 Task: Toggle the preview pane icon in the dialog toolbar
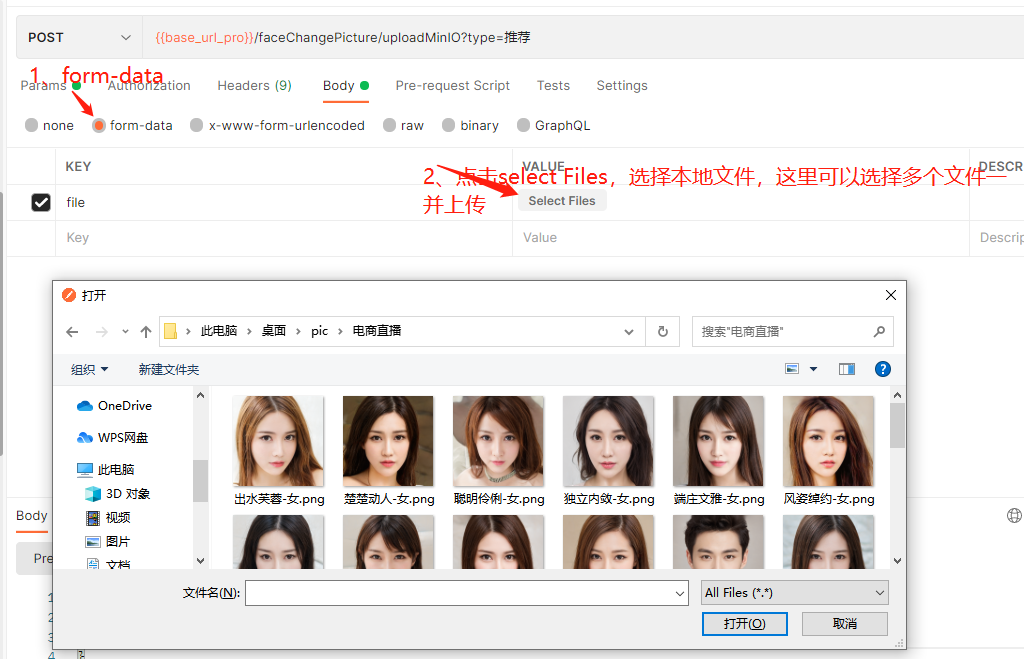(x=845, y=368)
